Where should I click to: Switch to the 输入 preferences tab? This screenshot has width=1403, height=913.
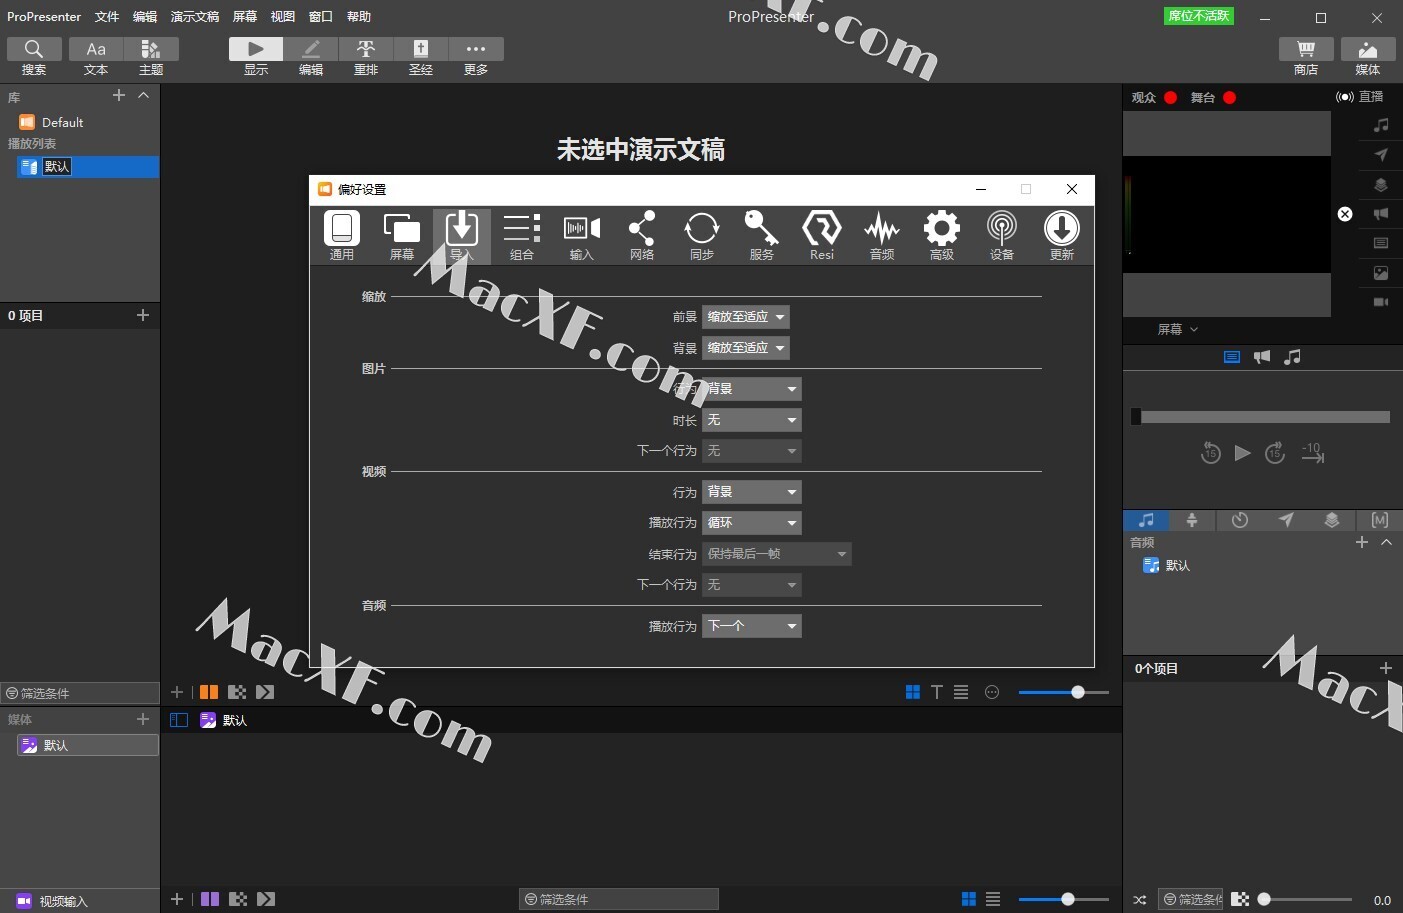coord(582,236)
